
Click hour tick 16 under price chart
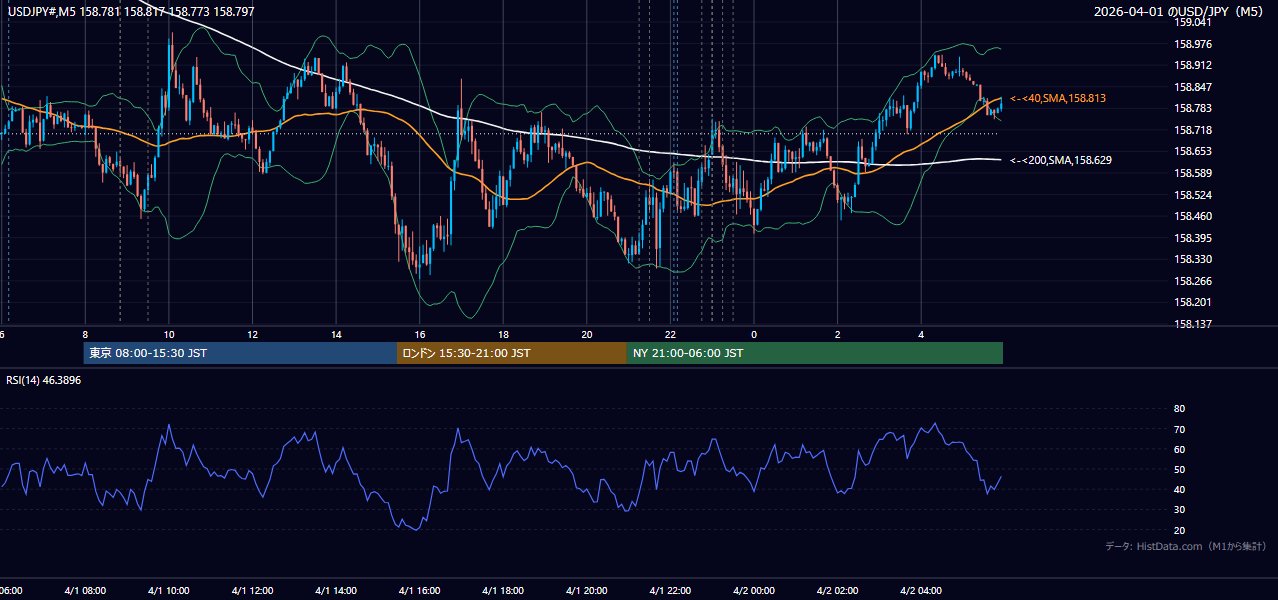click(420, 335)
